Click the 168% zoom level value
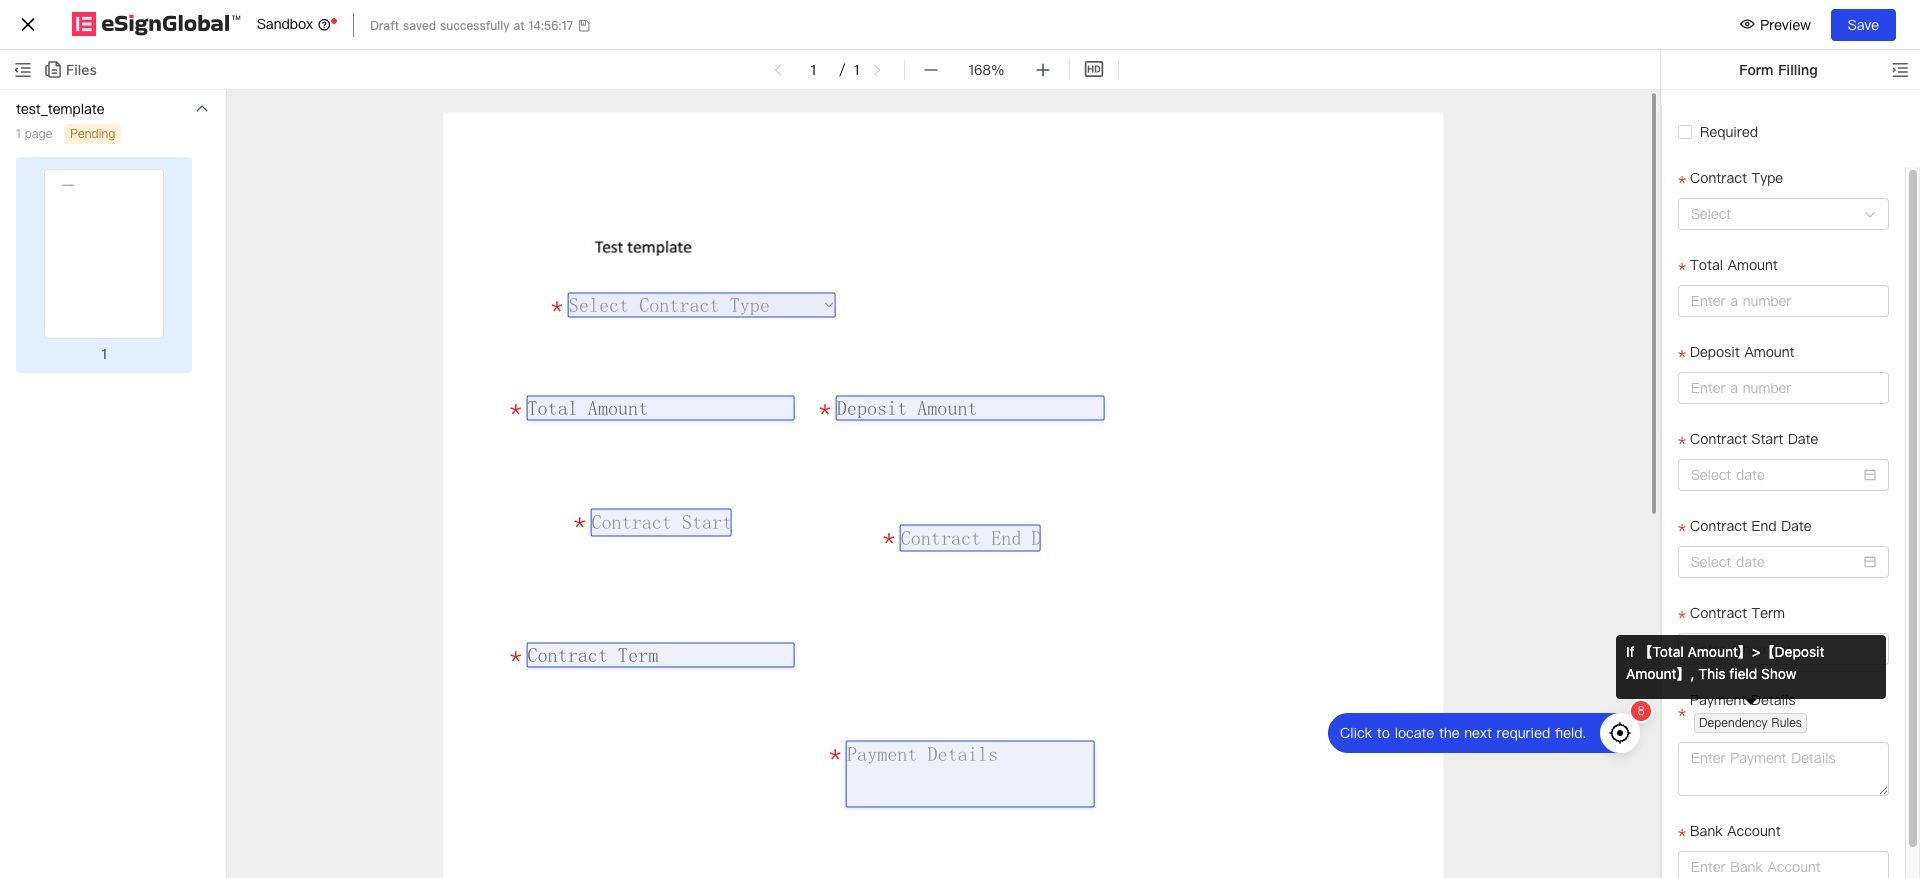 [x=986, y=70]
